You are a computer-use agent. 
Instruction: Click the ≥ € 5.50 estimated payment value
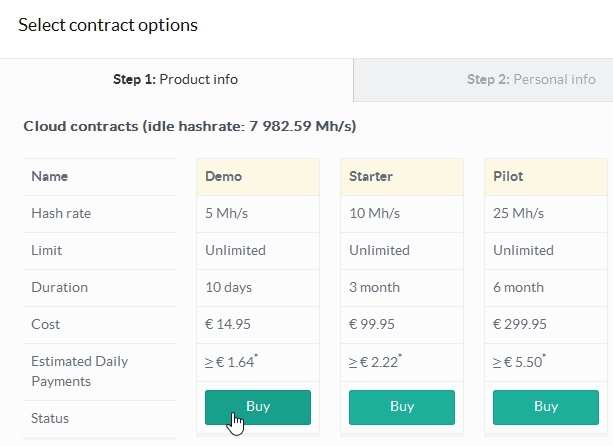[x=519, y=362]
